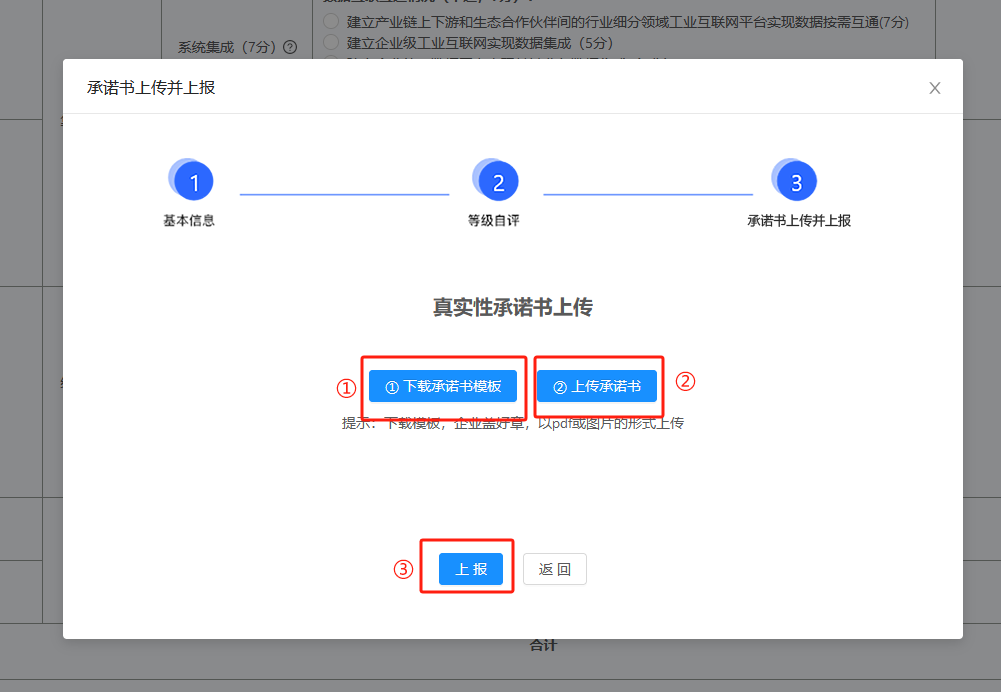This screenshot has width=1001, height=692.
Task: Click the ① icon inside 下载承诺书模板 button
Action: (391, 386)
